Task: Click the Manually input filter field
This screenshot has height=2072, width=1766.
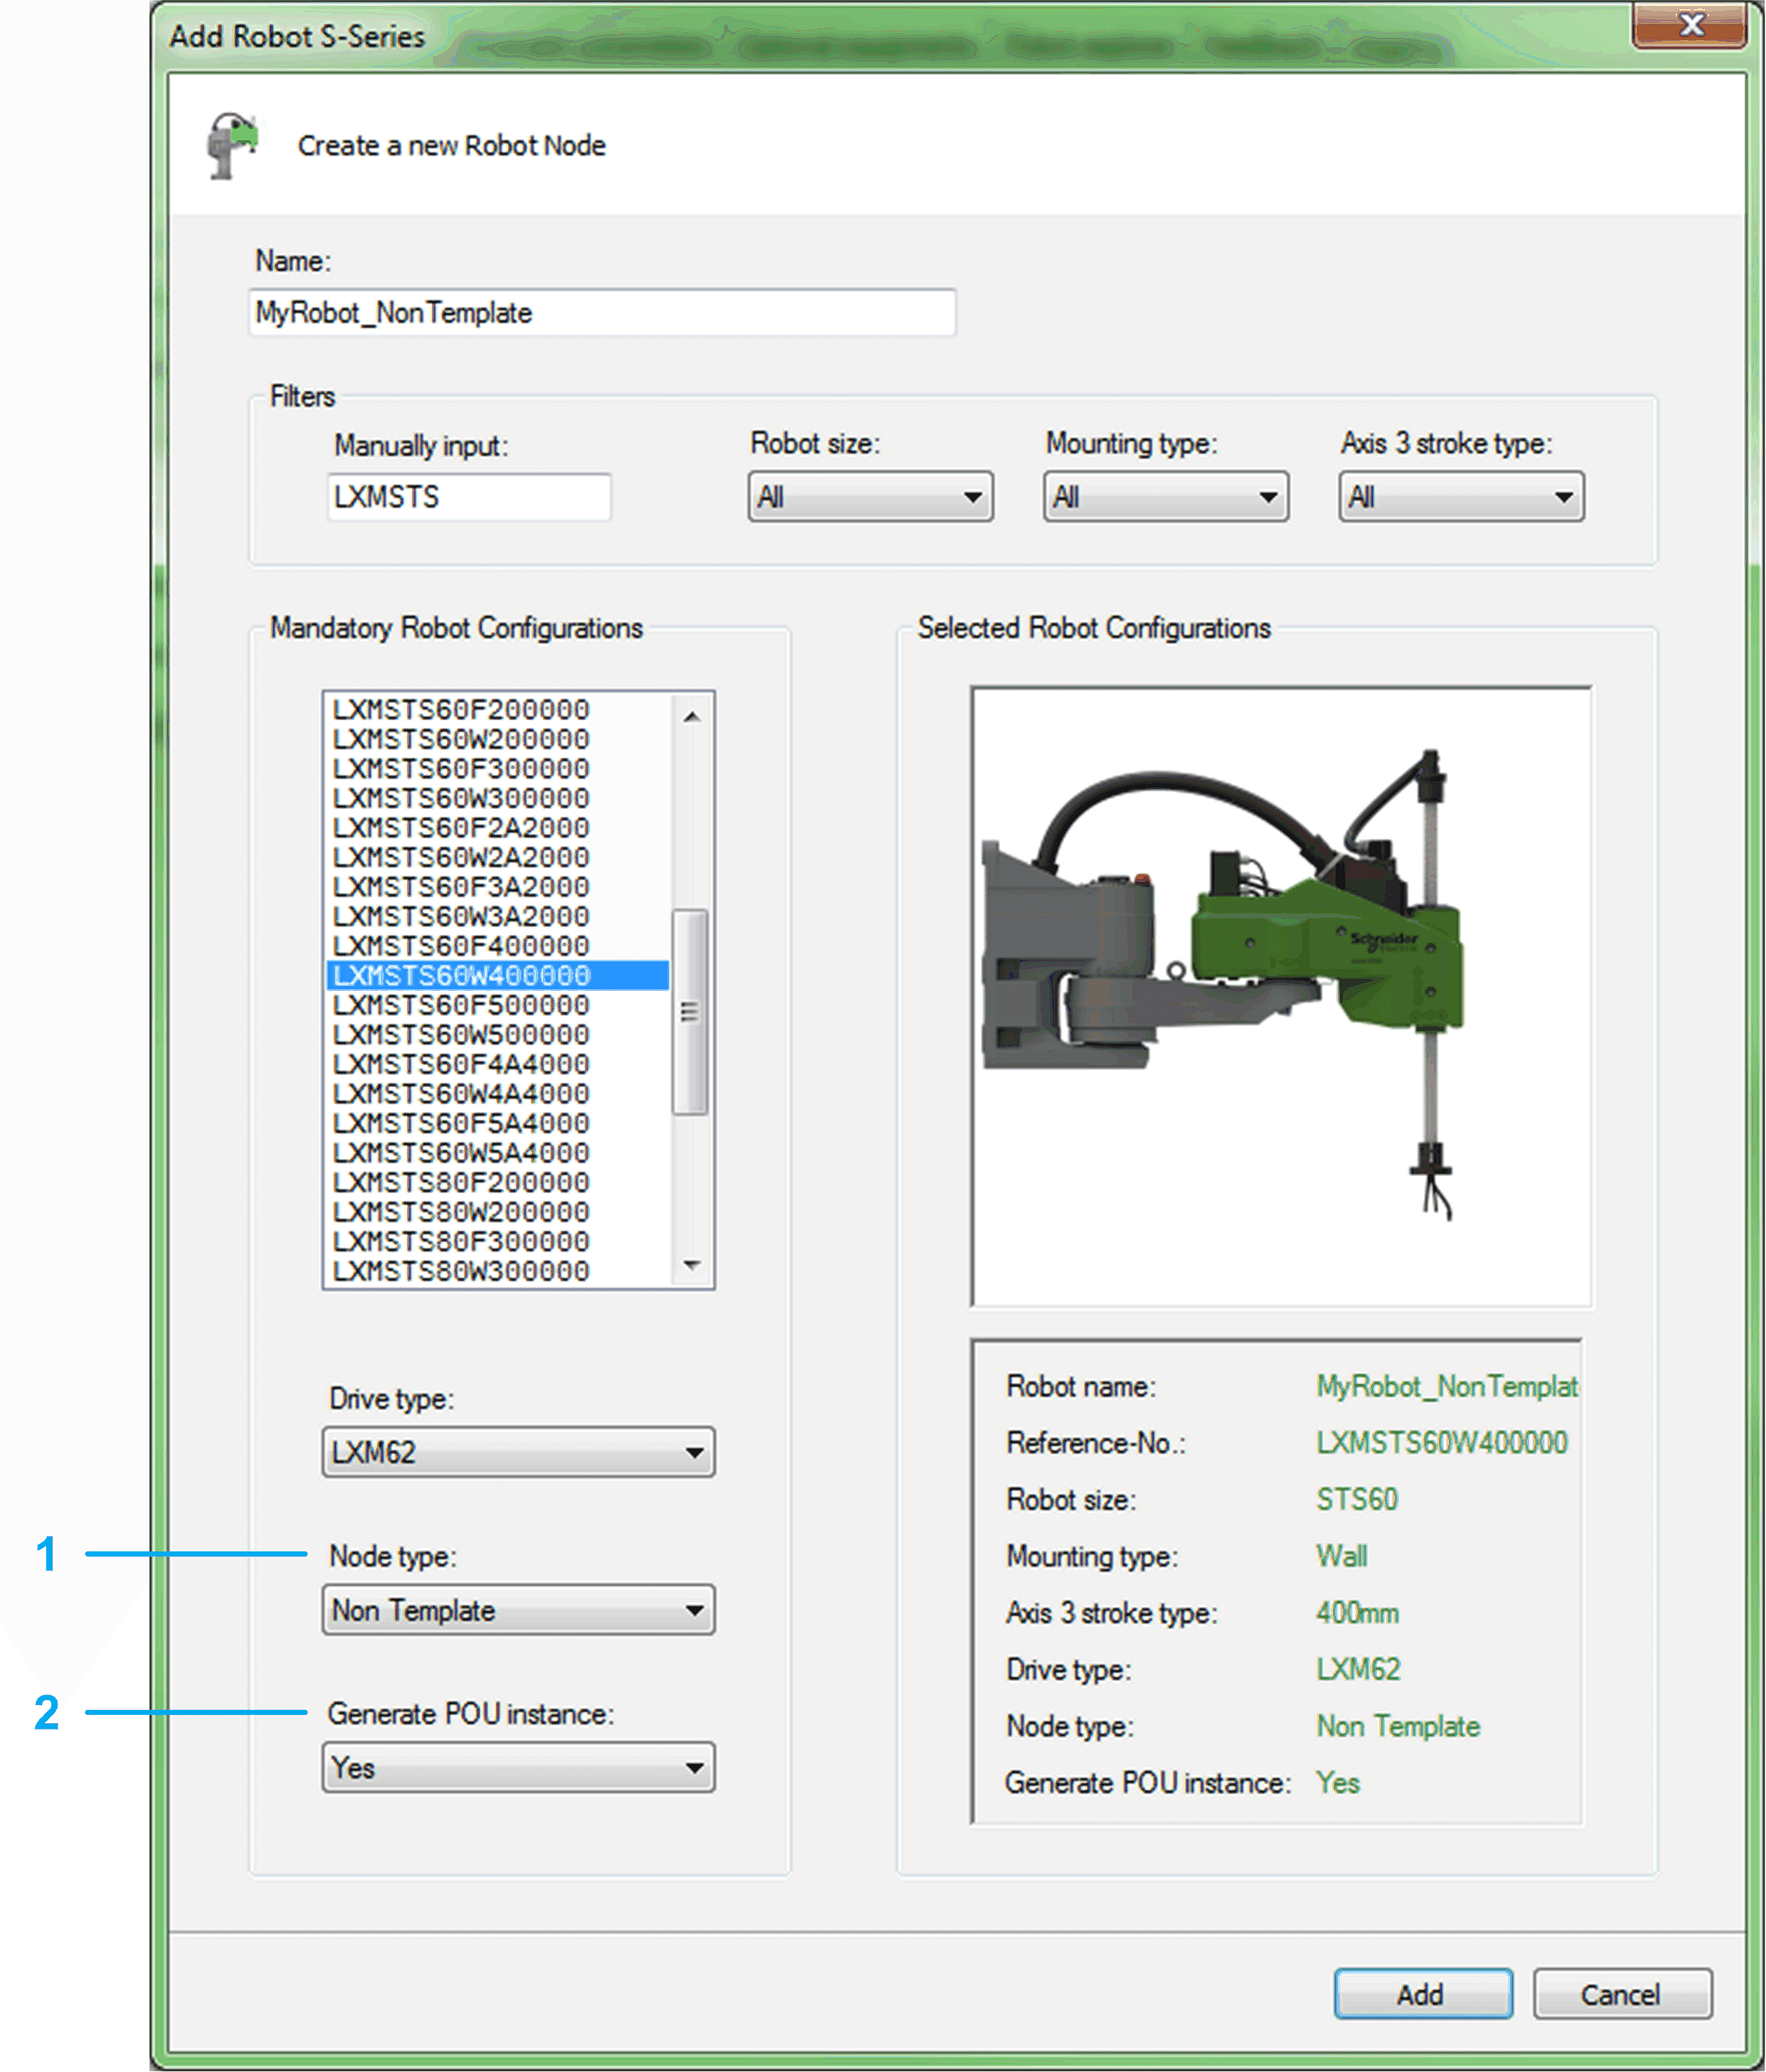Action: (x=469, y=497)
